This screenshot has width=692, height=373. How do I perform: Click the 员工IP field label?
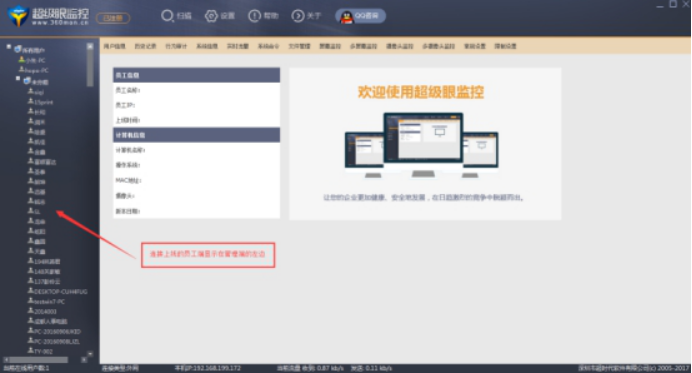point(125,105)
